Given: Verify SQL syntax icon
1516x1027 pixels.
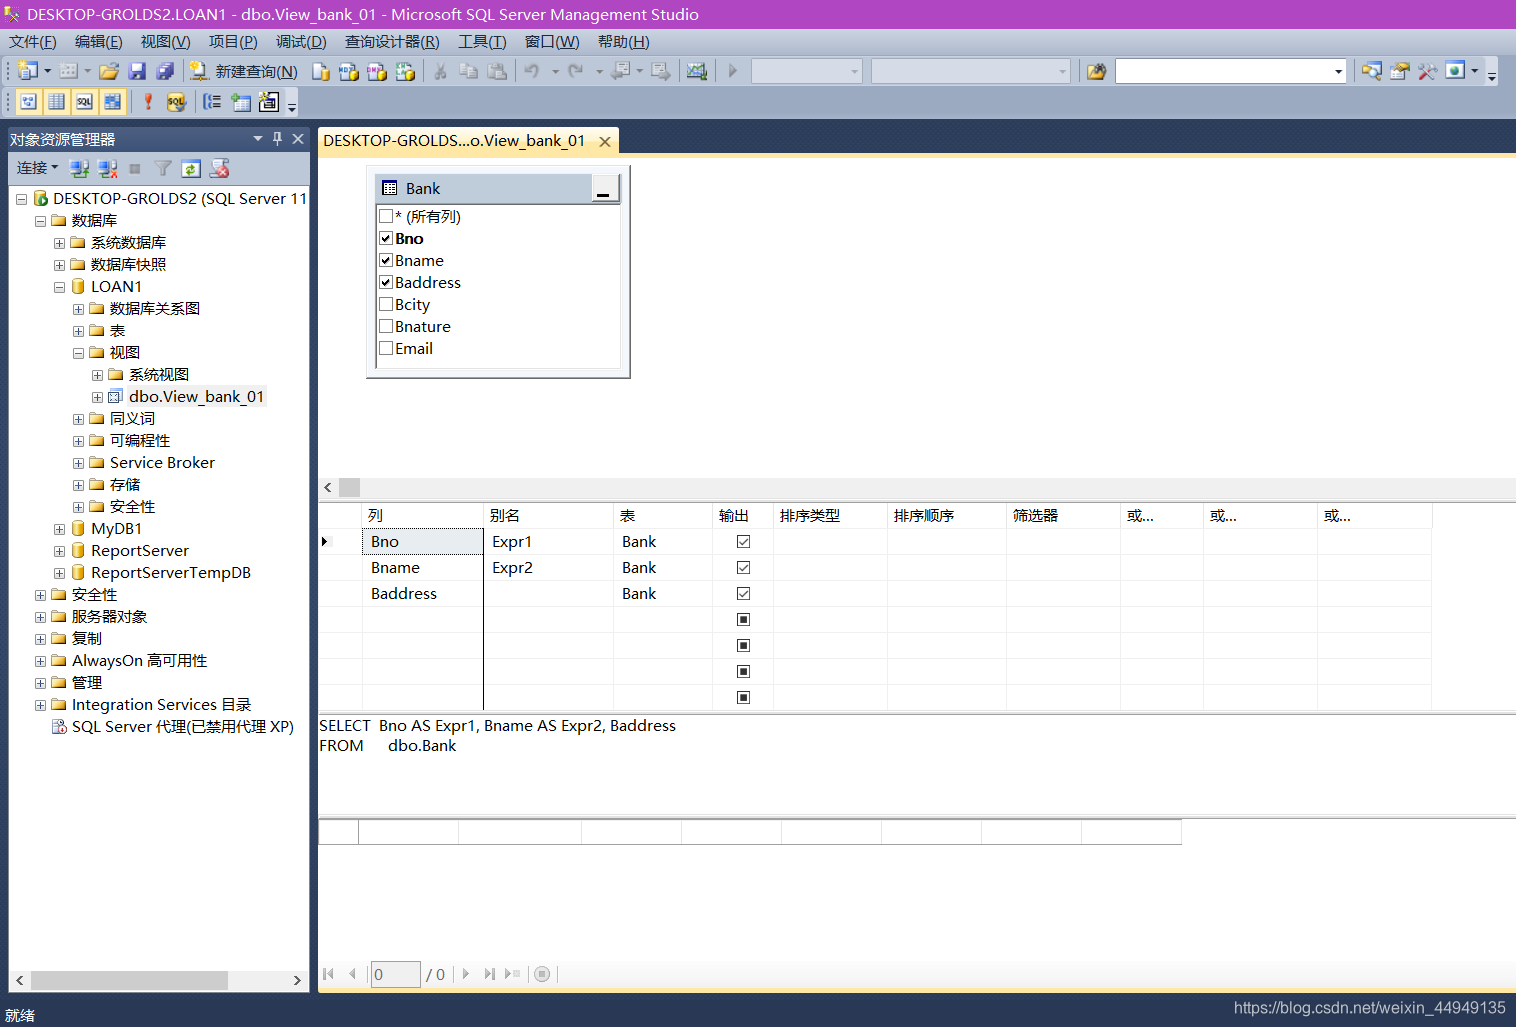Looking at the screenshot, I should point(176,101).
